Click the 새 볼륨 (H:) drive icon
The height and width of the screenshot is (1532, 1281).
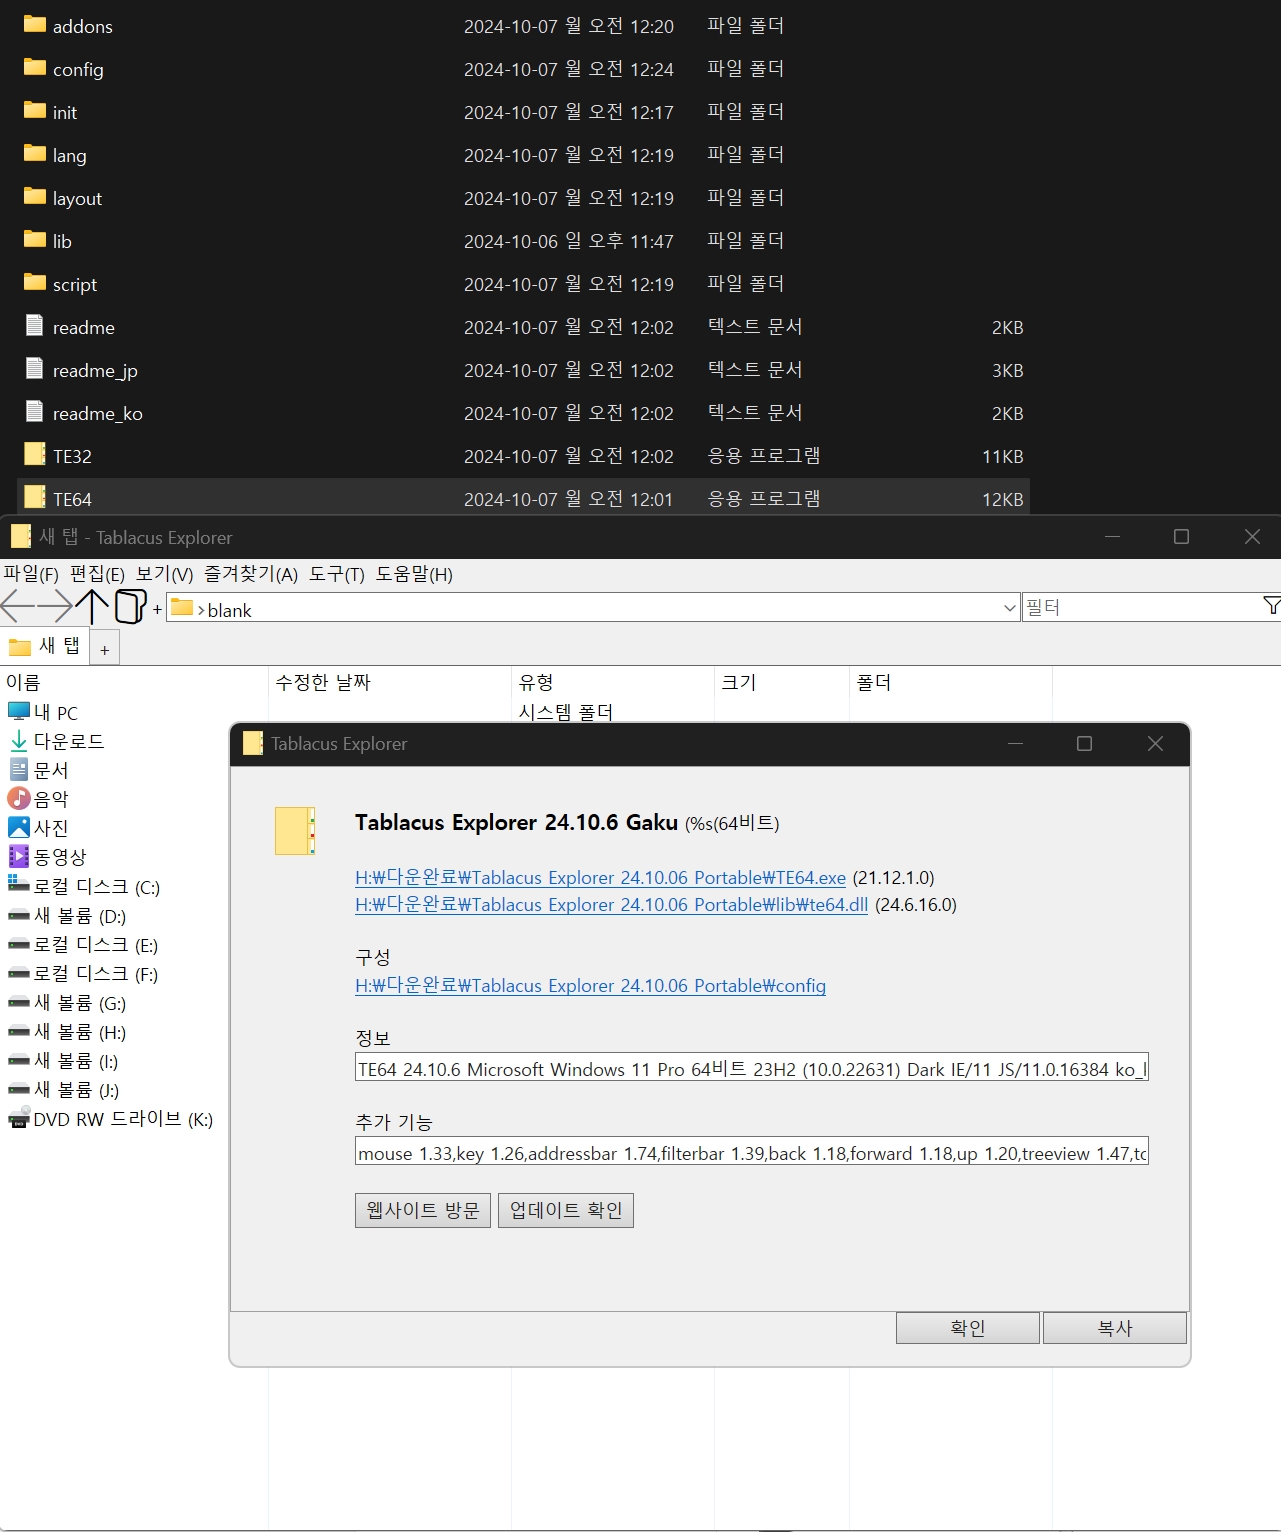coord(19,1031)
